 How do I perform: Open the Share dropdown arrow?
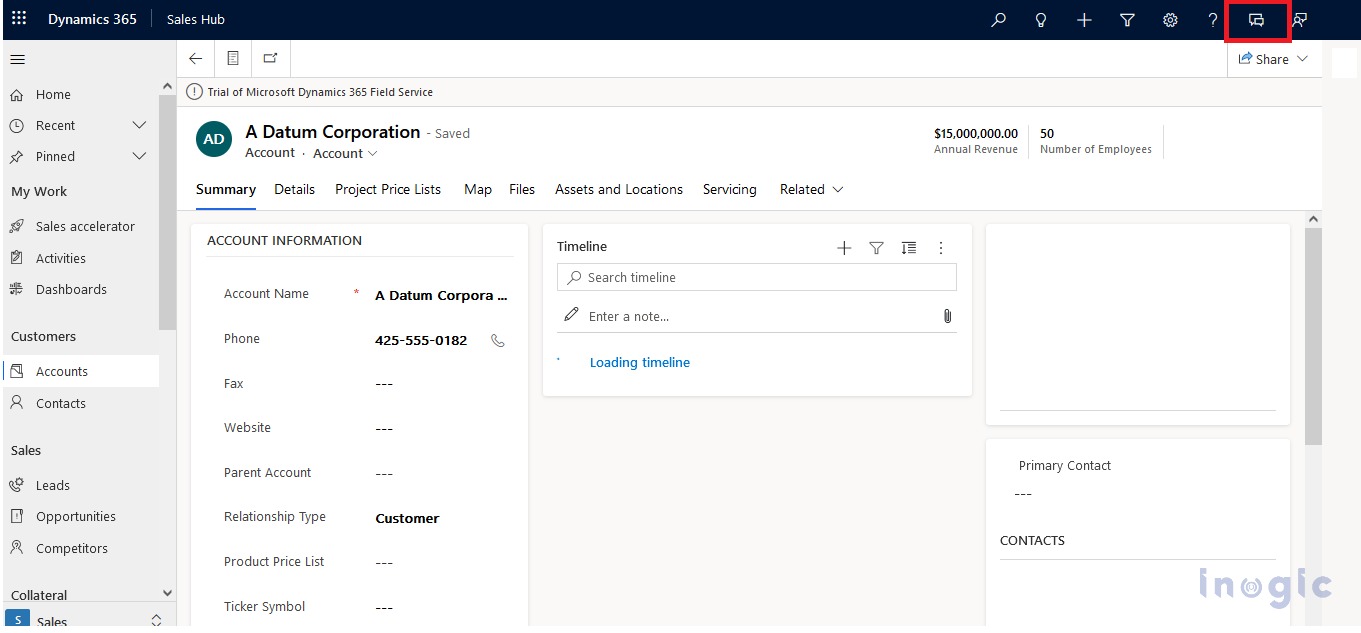1302,59
